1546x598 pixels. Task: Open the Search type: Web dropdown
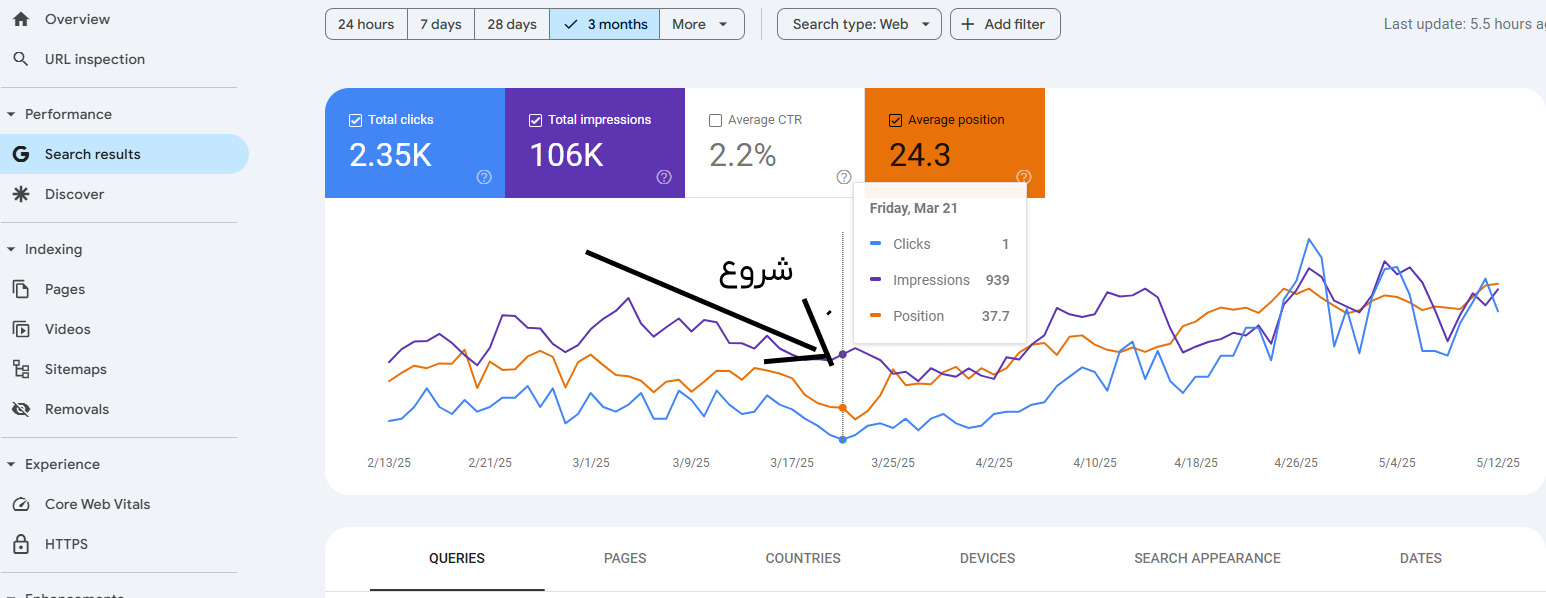pos(859,24)
